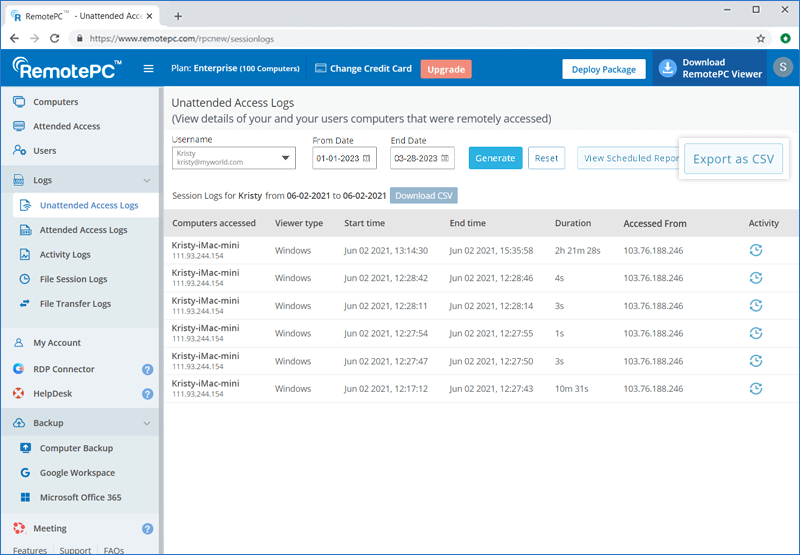
Task: Collapse the Logs section in sidebar
Action: pos(147,181)
